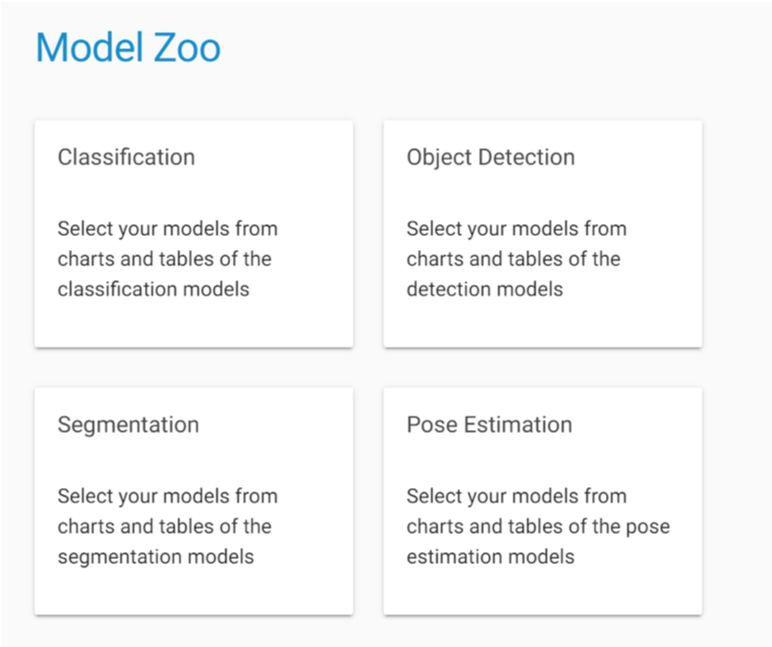Select the Pose Estimation card title text
The image size is (772, 647).
489,424
